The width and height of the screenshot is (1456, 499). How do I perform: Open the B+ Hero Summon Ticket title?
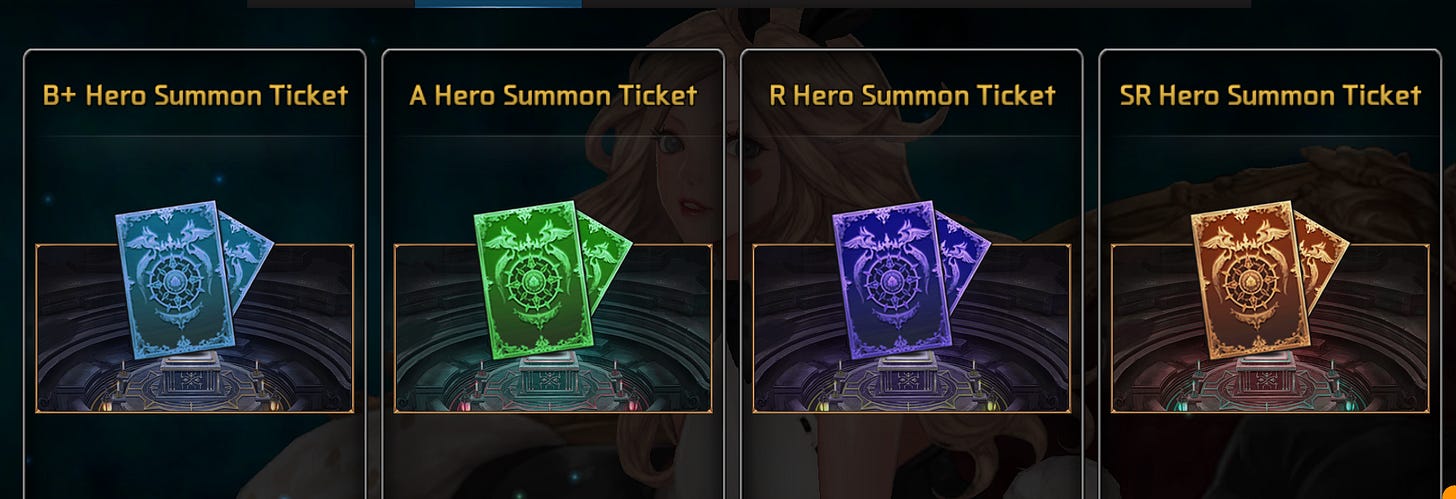tap(195, 96)
